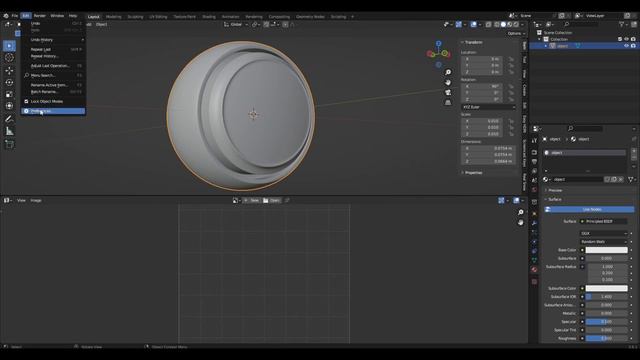The image size is (640, 360).
Task: Expand the Properties panel in sidebar
Action: (473, 173)
